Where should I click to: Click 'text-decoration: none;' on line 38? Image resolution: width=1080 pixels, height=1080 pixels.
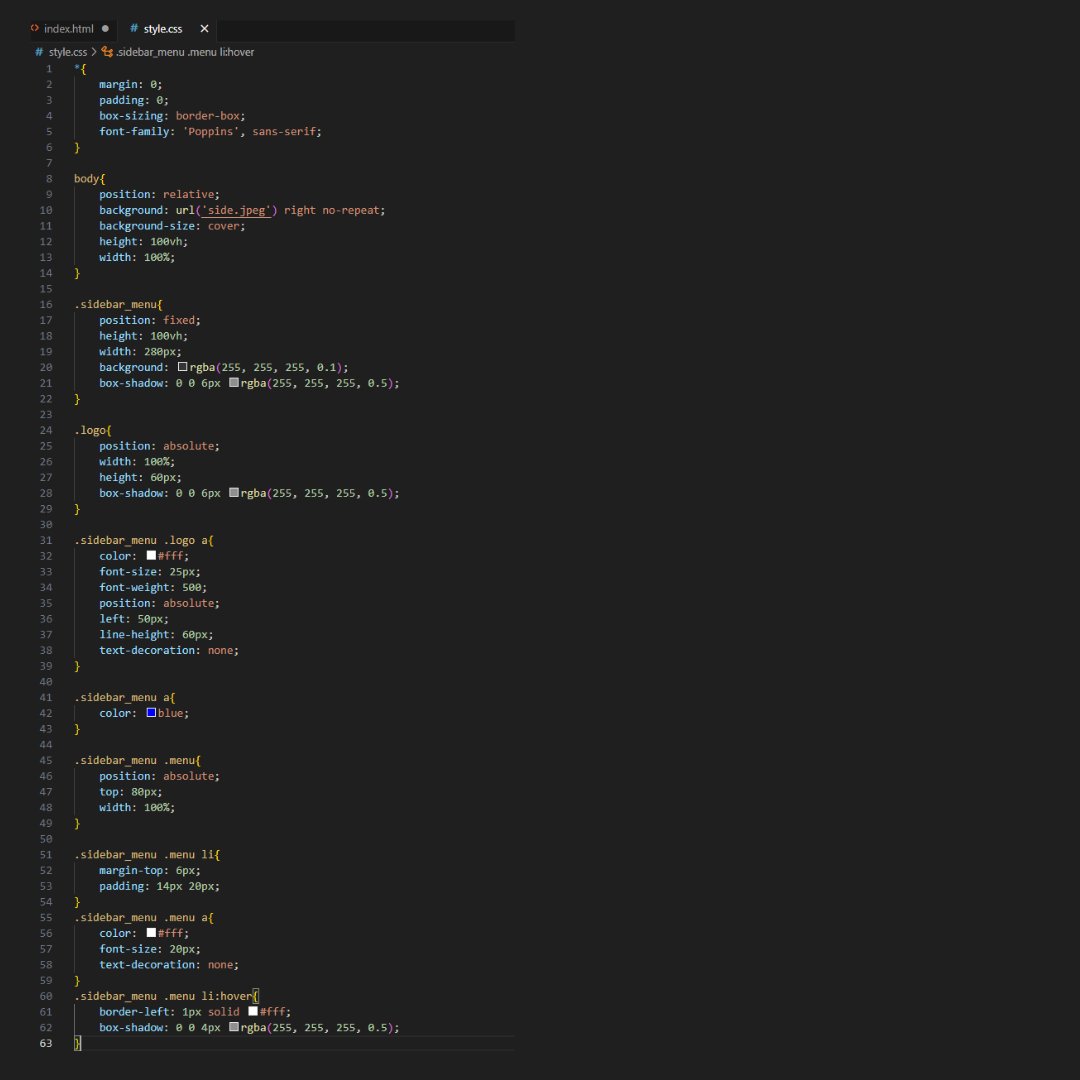coord(169,650)
